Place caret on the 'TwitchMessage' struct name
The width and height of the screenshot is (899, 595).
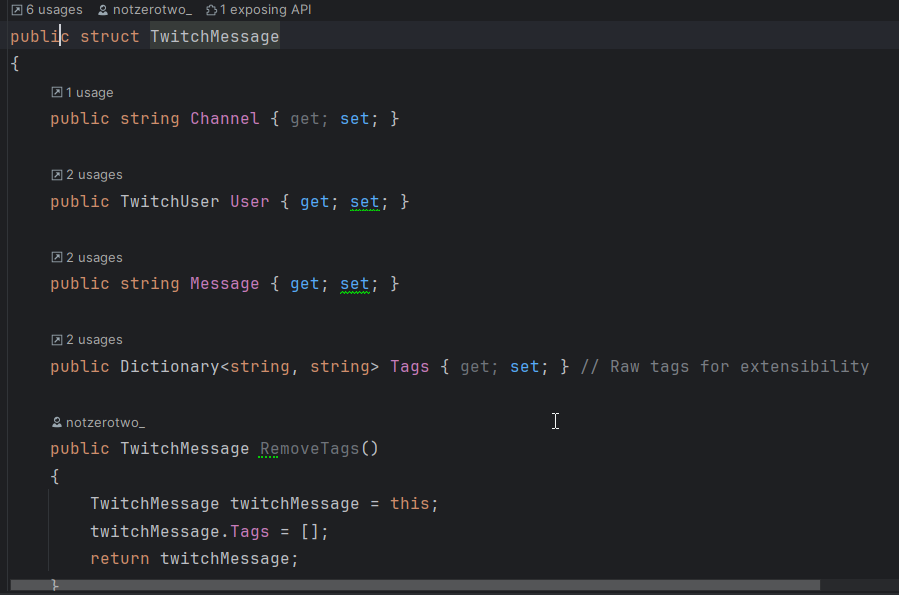pos(214,37)
